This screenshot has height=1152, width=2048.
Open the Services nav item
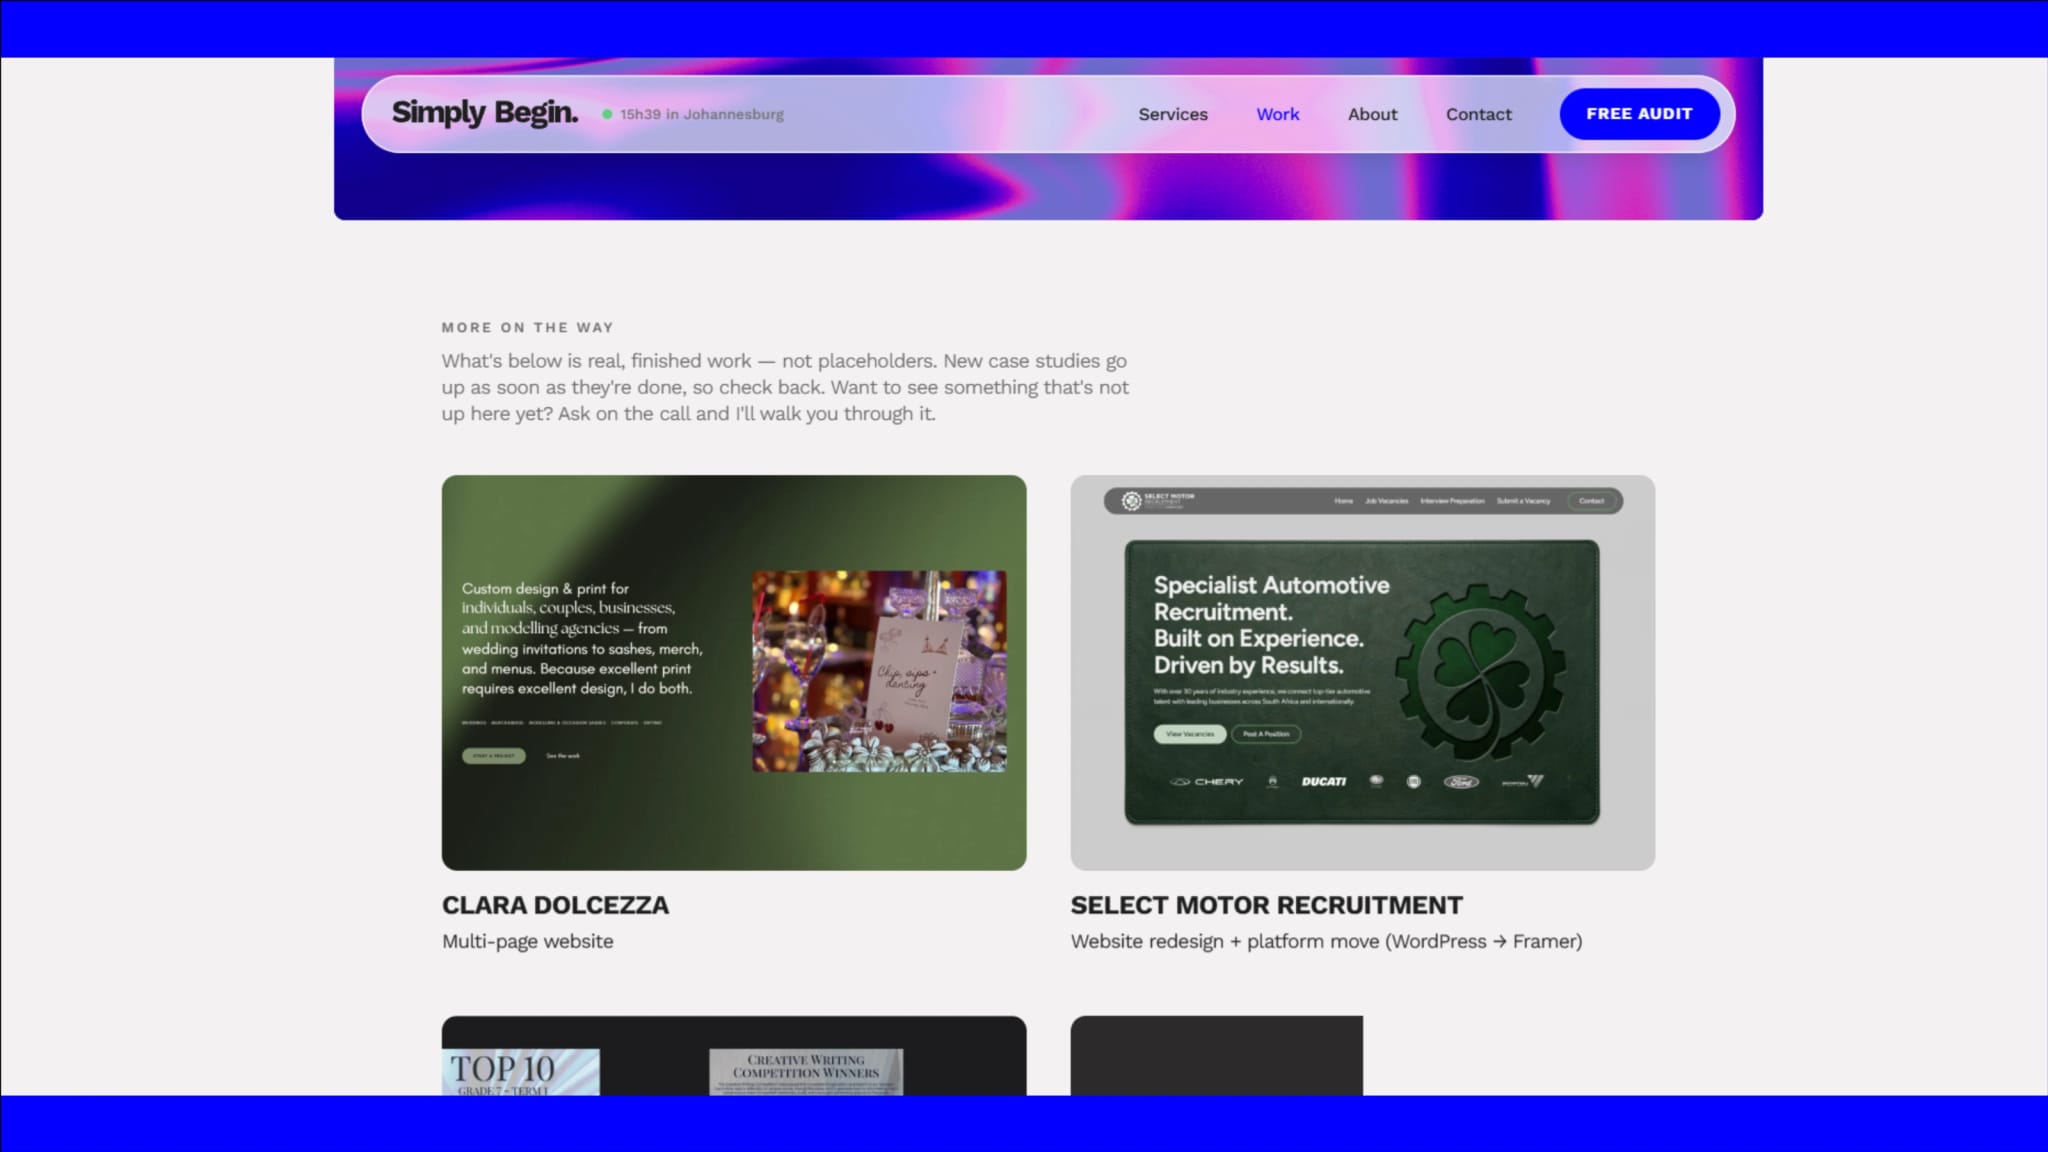[x=1173, y=114]
